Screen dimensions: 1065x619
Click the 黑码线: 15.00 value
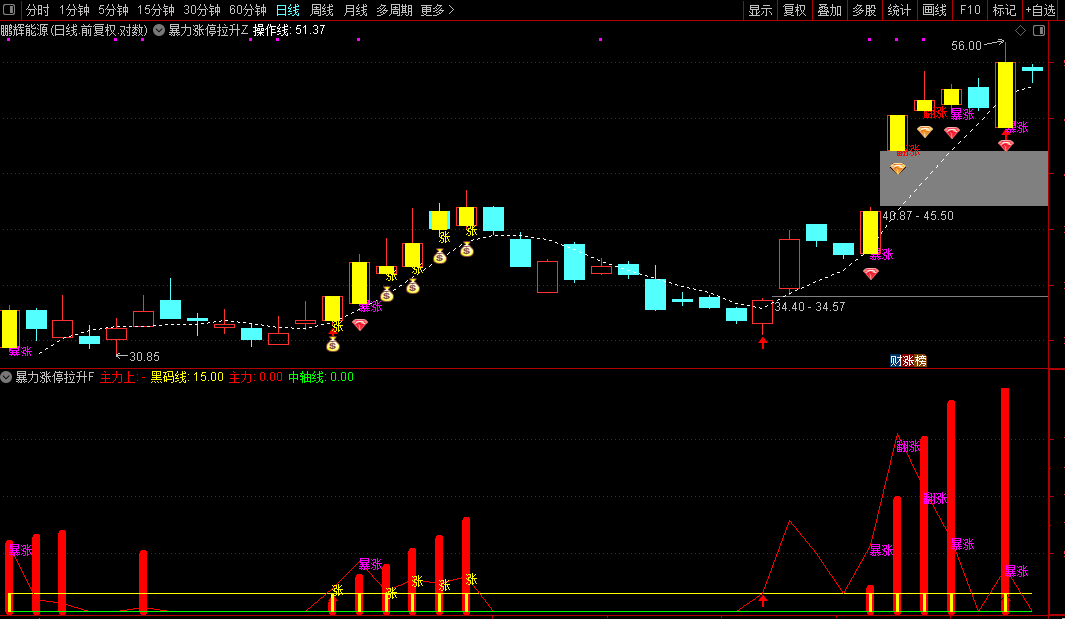(x=187, y=376)
